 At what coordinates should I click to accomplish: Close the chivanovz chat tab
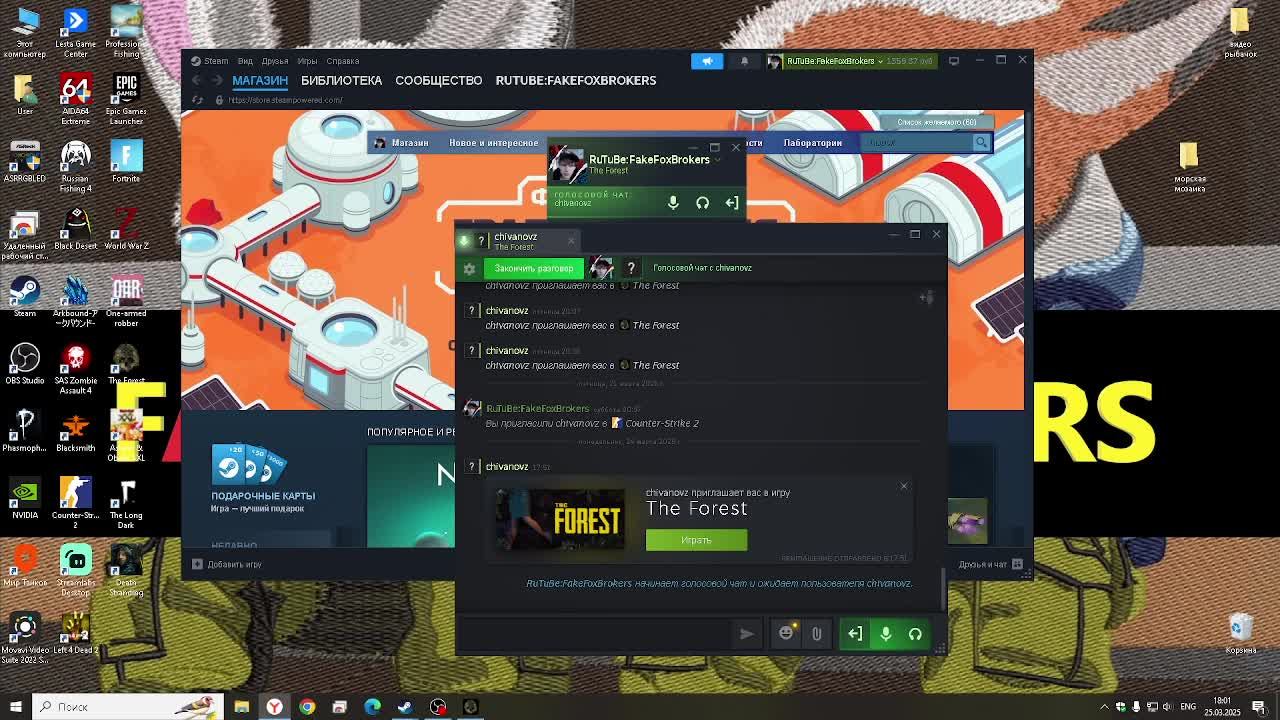pyautogui.click(x=571, y=240)
